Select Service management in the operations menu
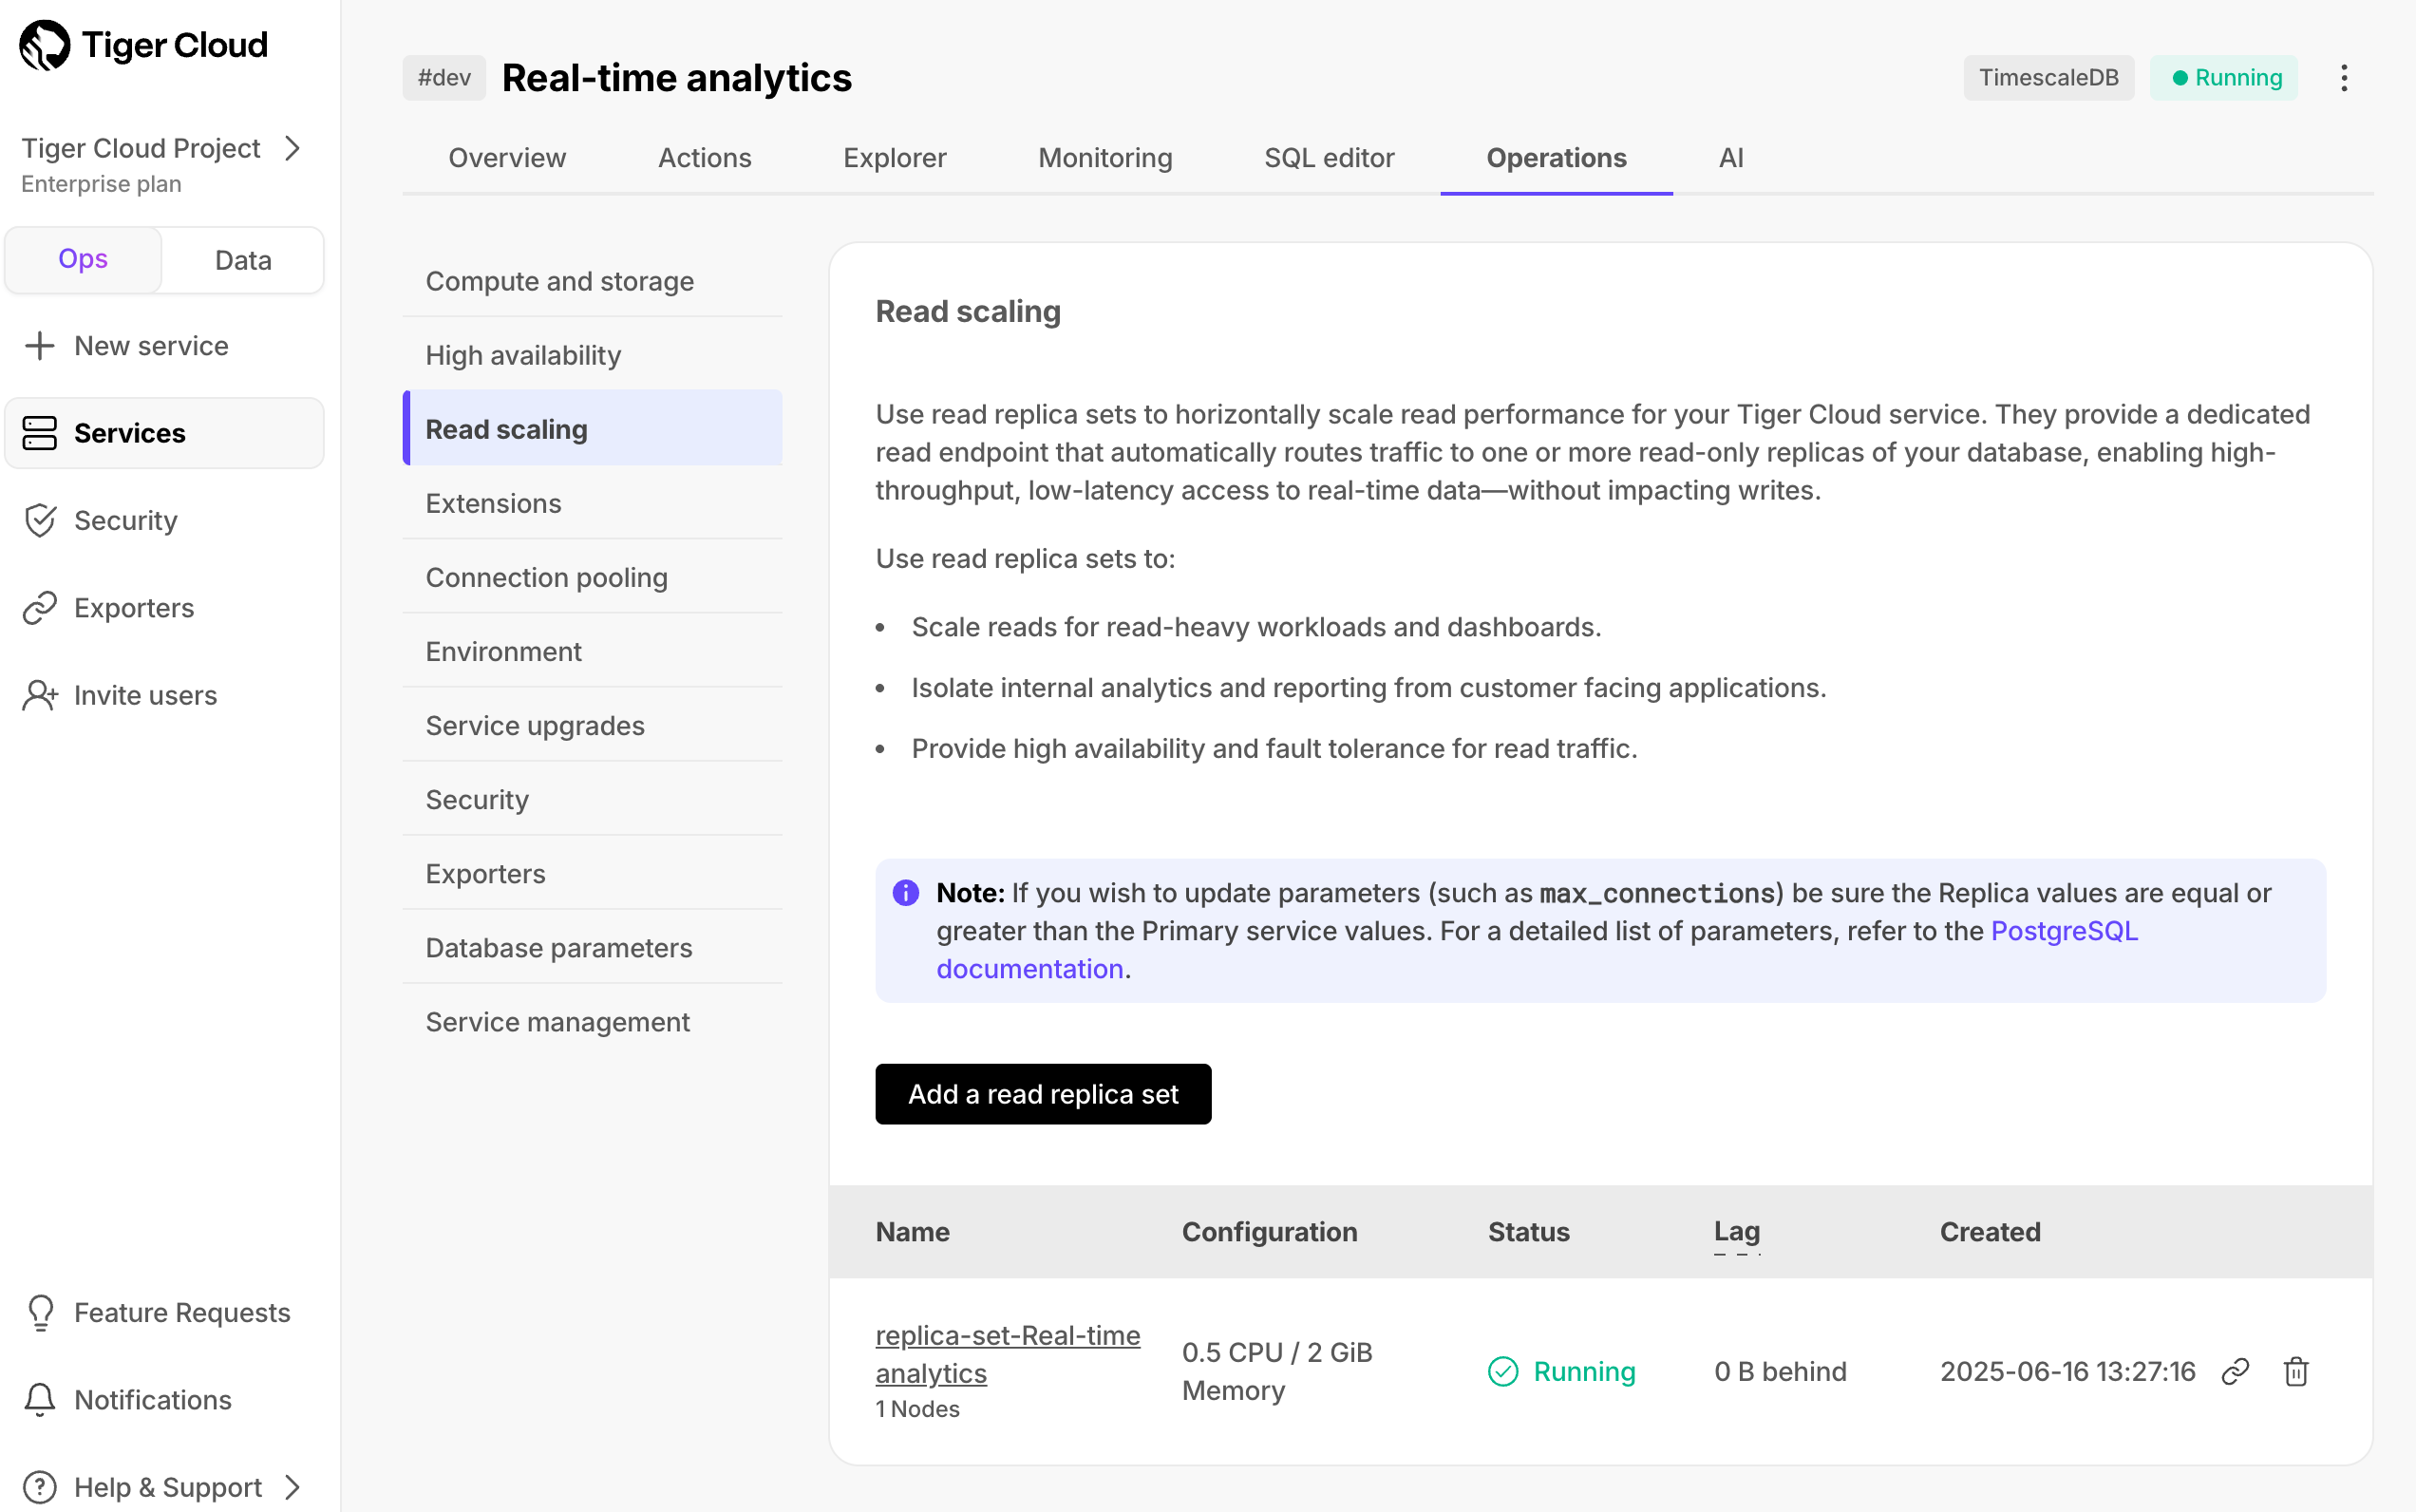Viewport: 2416px width, 1512px height. click(592, 1021)
